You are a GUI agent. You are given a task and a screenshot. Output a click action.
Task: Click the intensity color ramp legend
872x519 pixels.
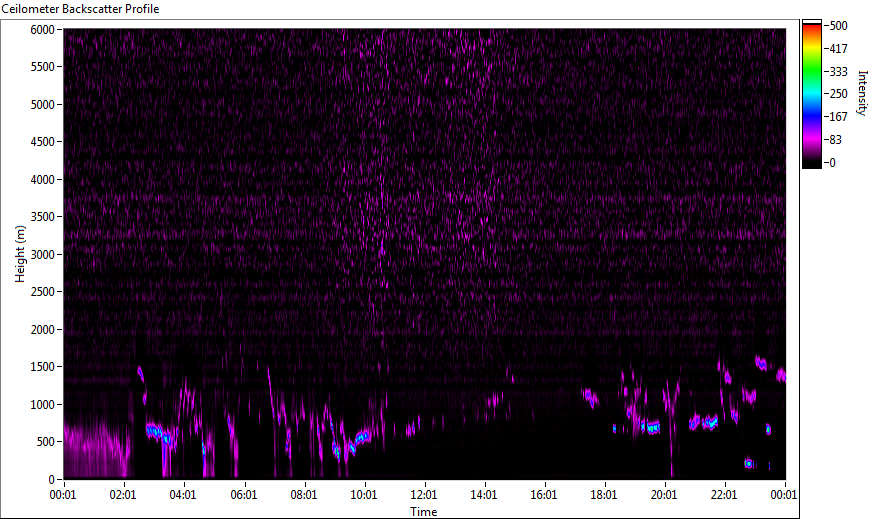coord(811,94)
